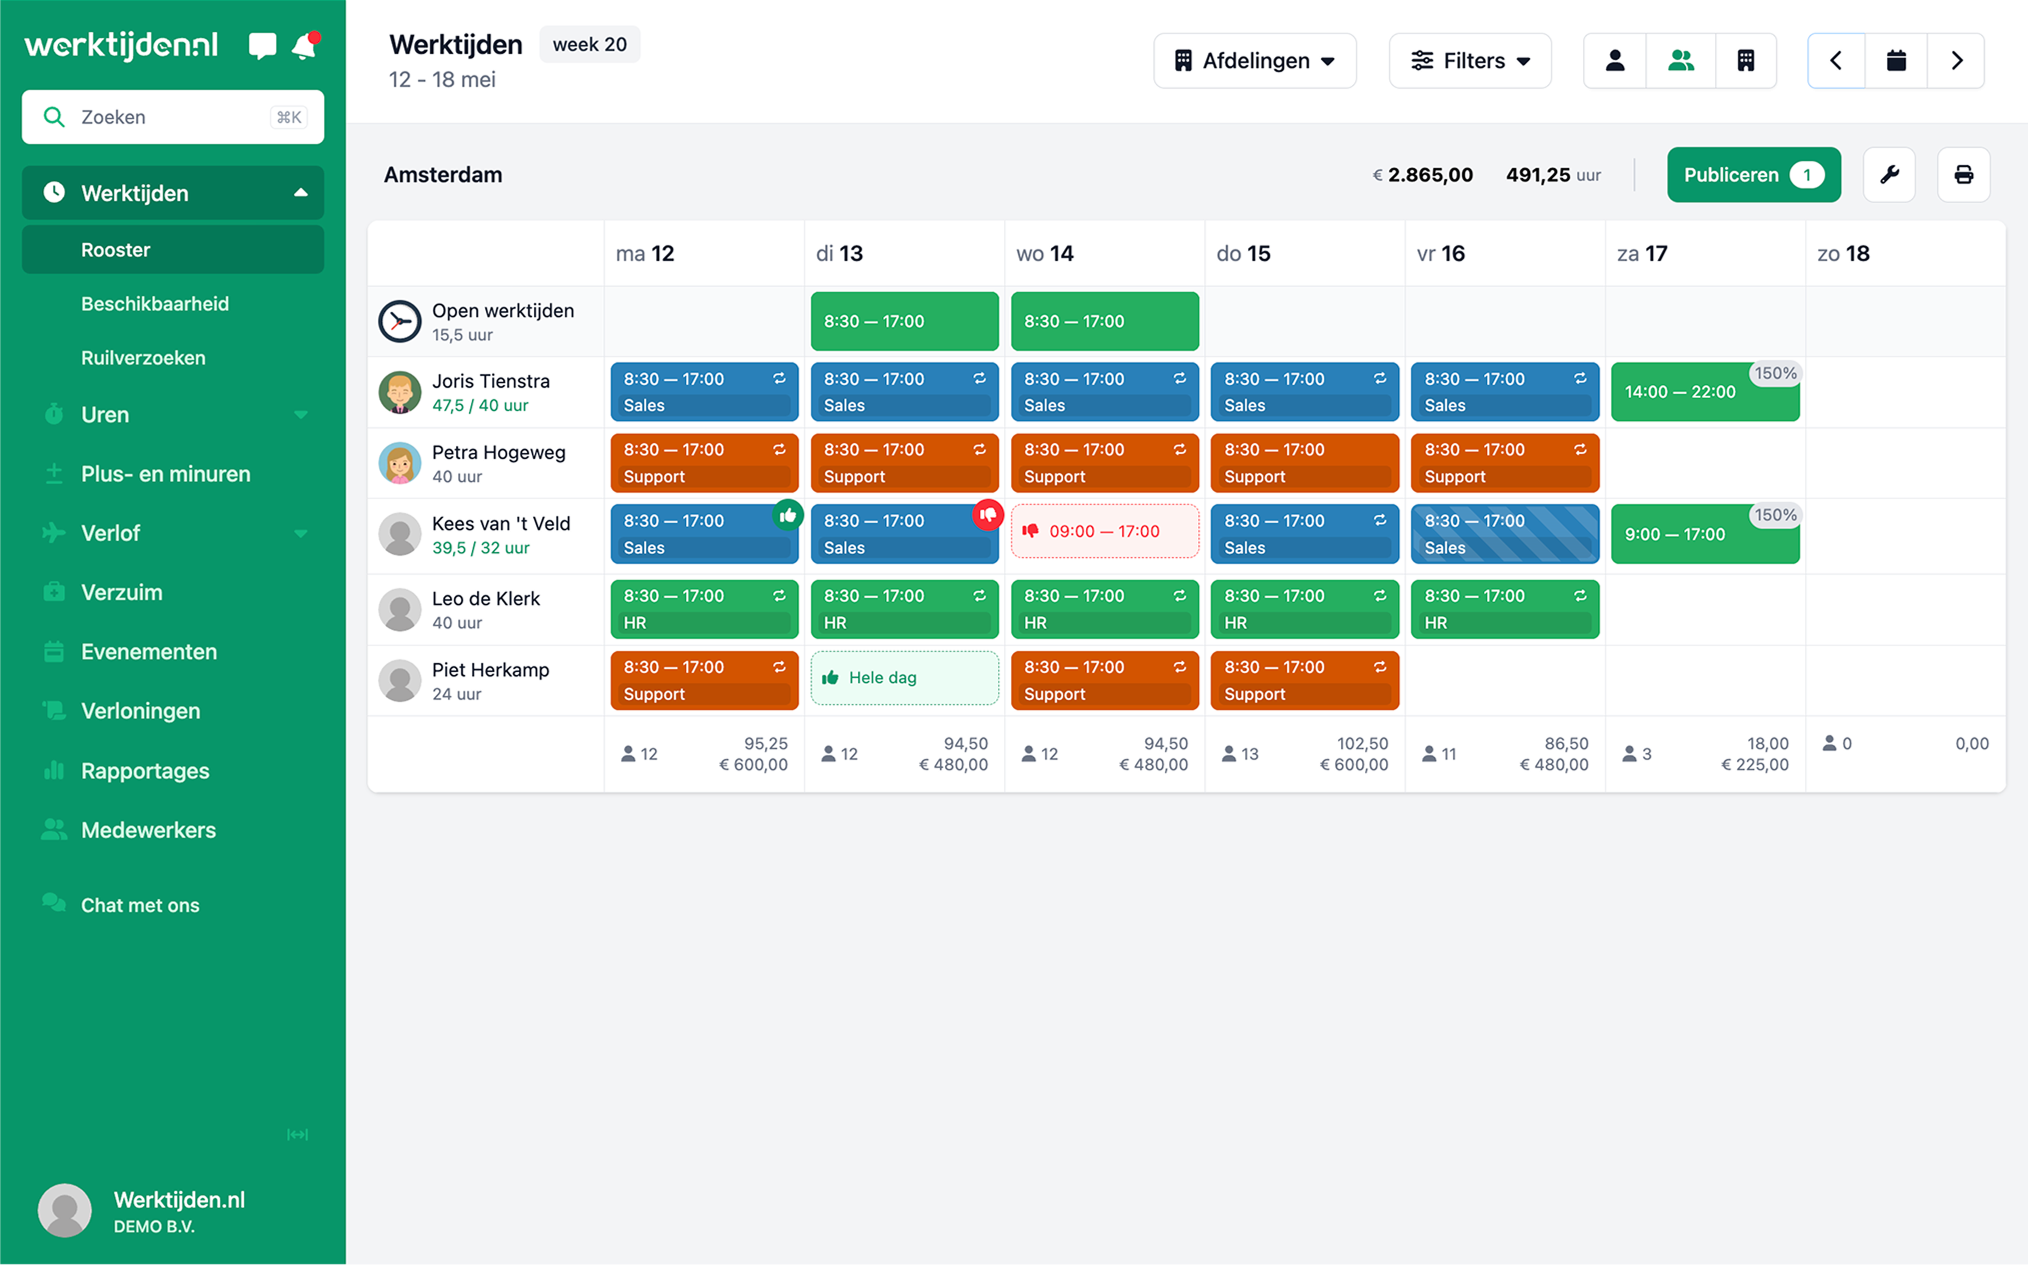Open the calendar date picker
The image size is (2029, 1265).
(x=1895, y=61)
